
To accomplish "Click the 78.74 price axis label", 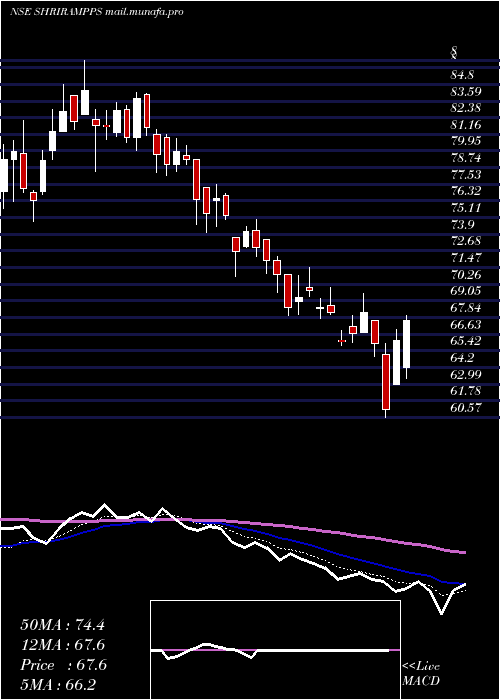I will (466, 158).
